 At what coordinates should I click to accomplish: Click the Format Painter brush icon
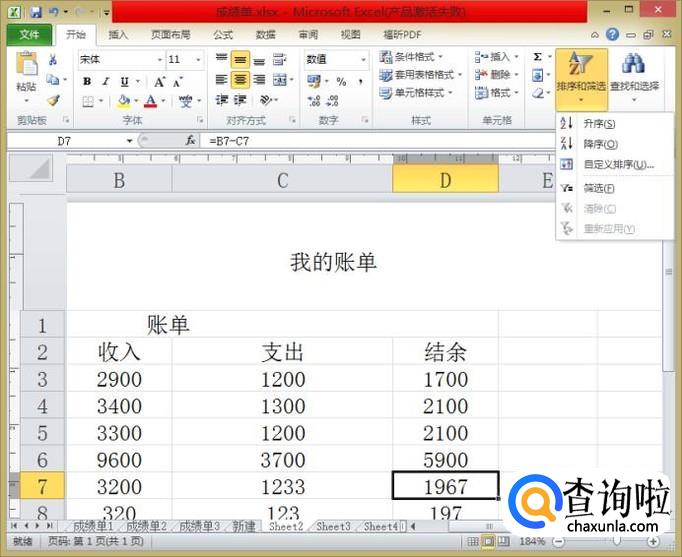(53, 101)
